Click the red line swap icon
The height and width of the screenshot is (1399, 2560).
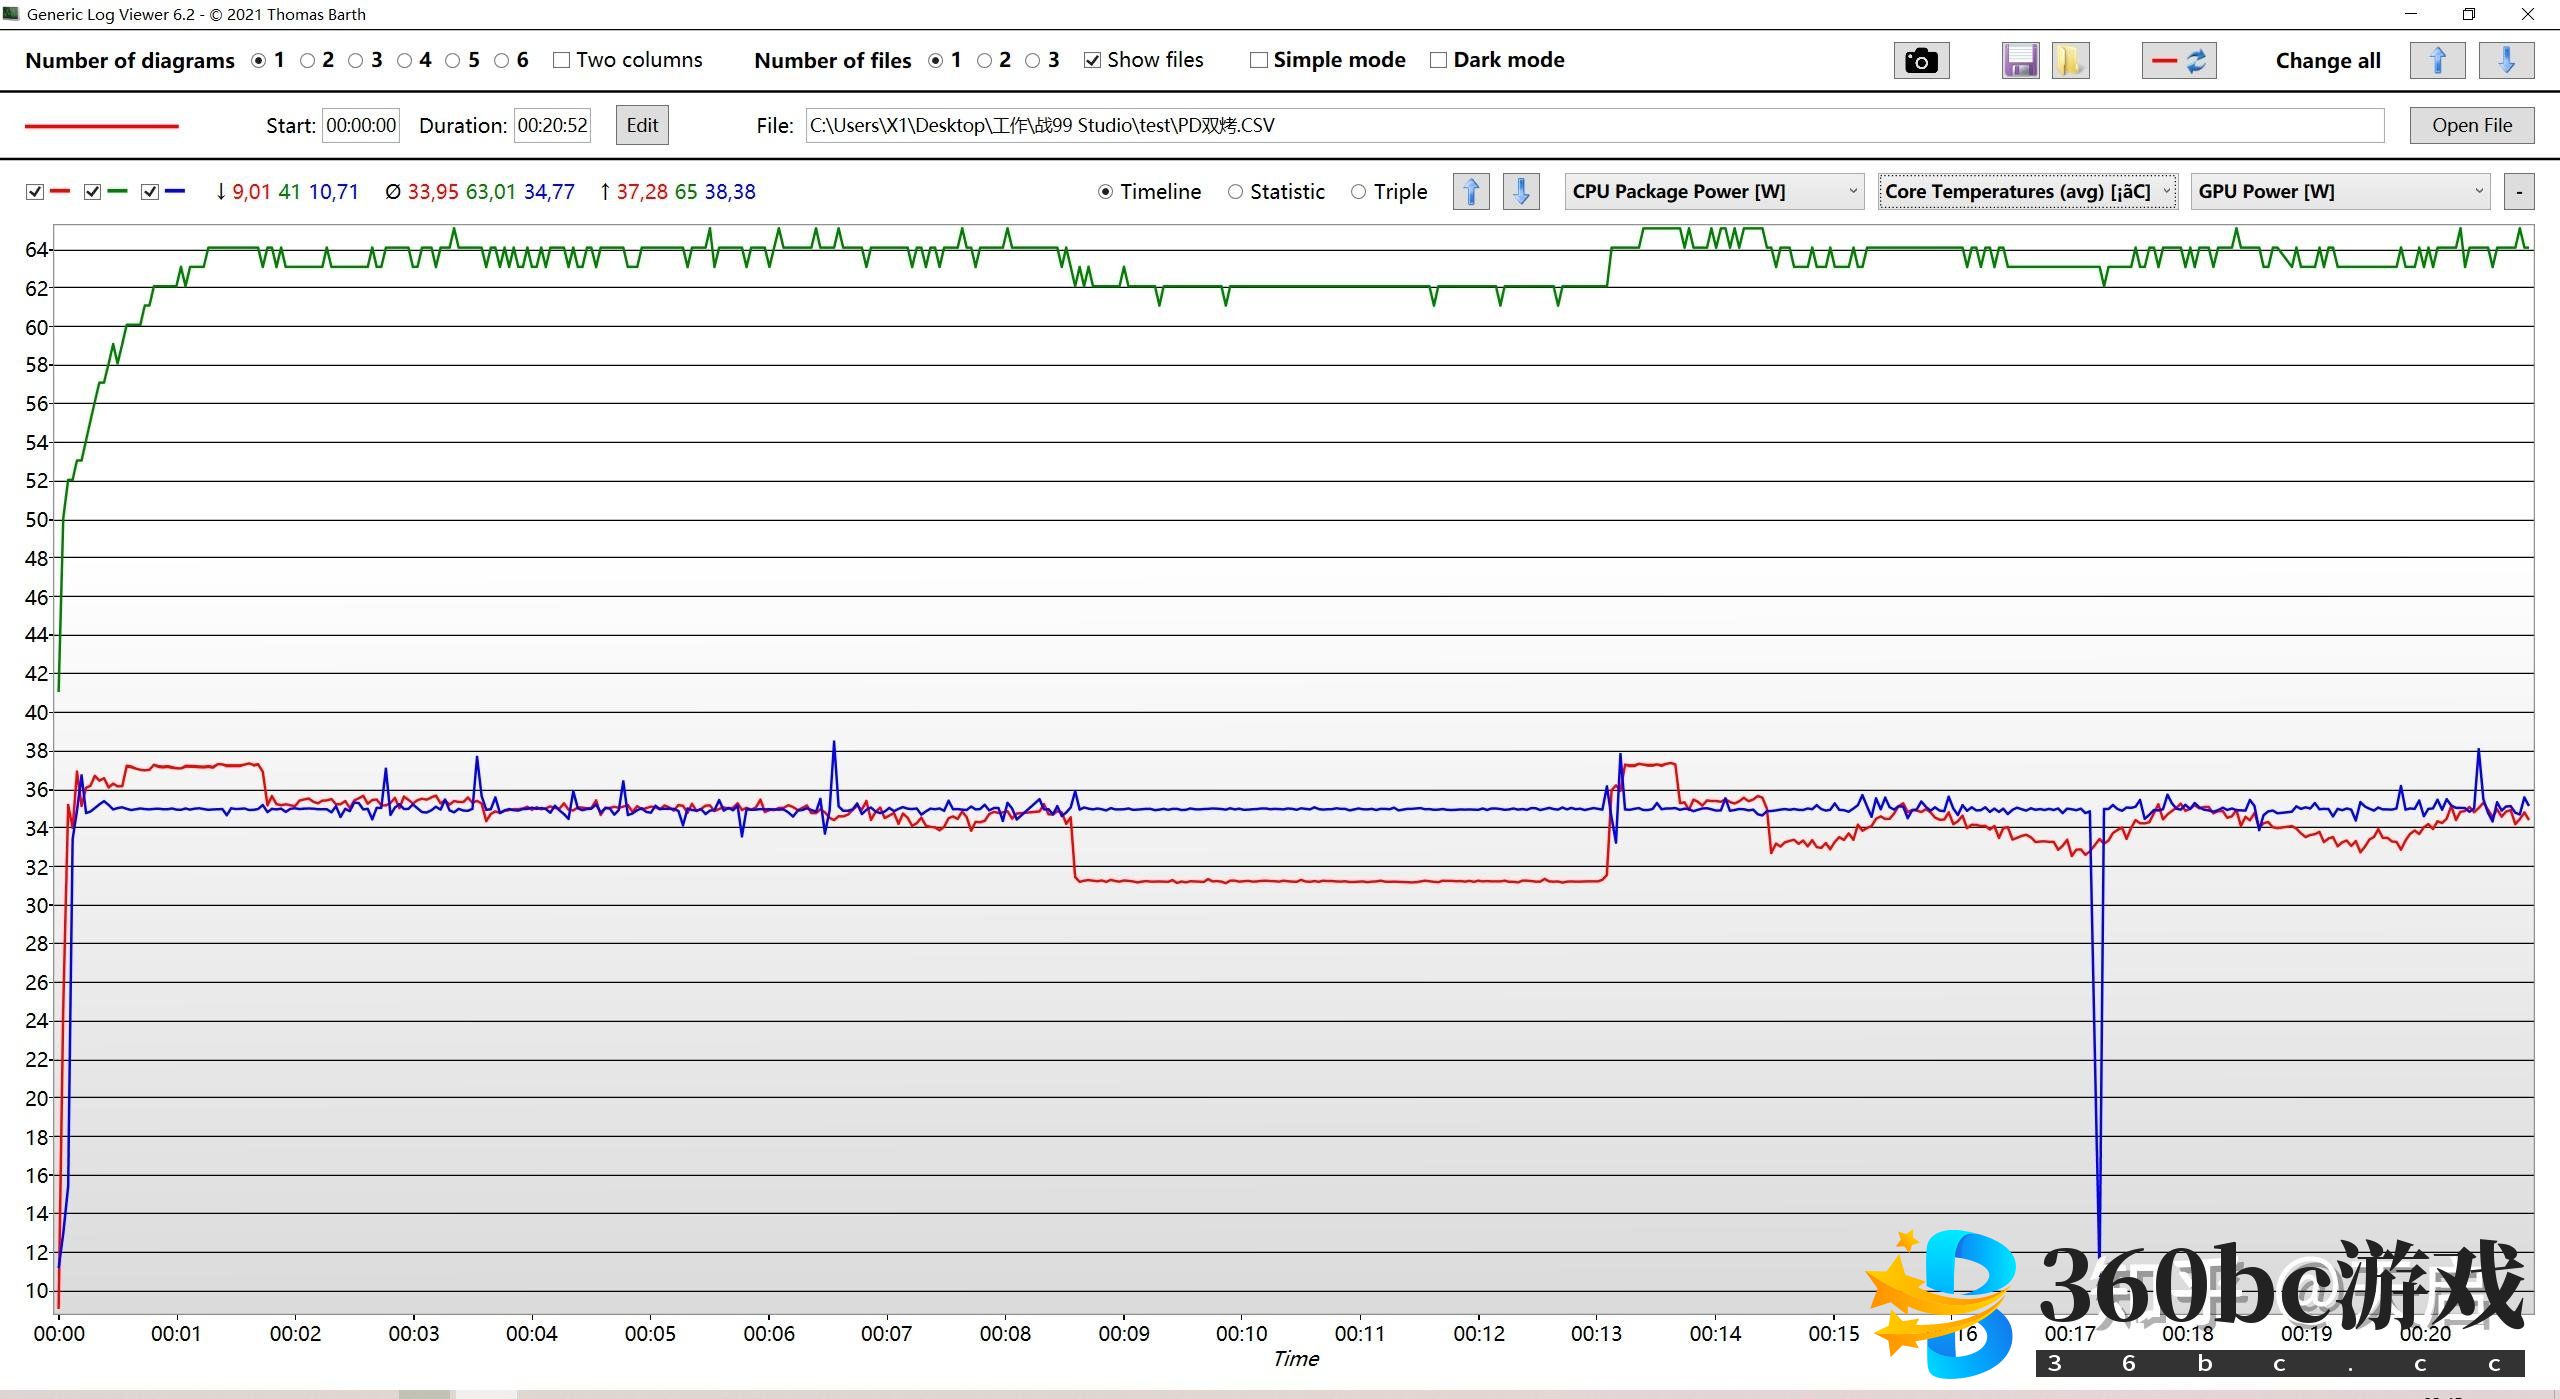(x=2179, y=61)
